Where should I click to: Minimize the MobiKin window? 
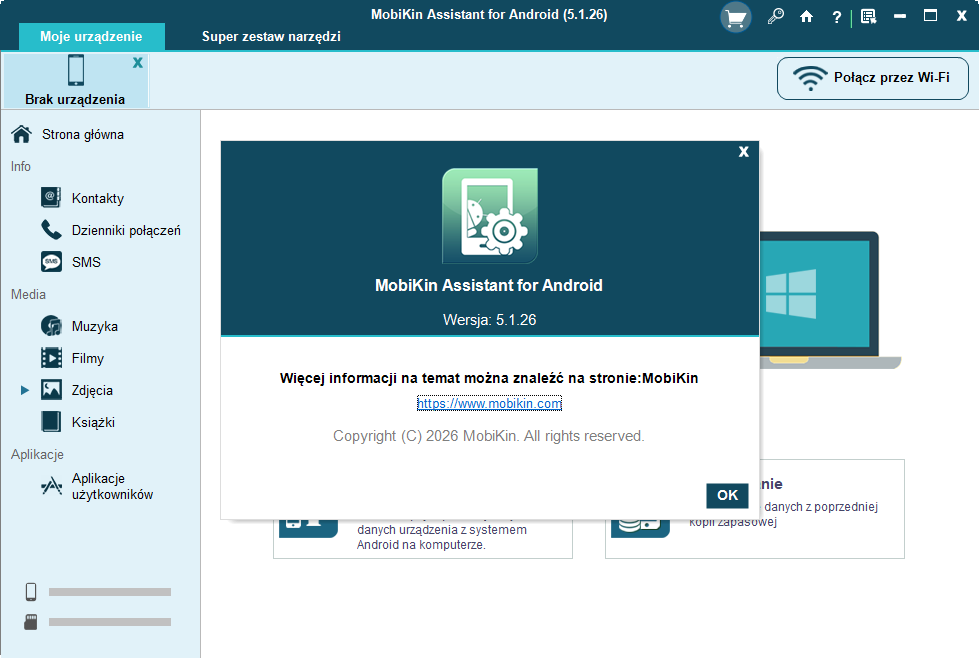click(x=900, y=16)
